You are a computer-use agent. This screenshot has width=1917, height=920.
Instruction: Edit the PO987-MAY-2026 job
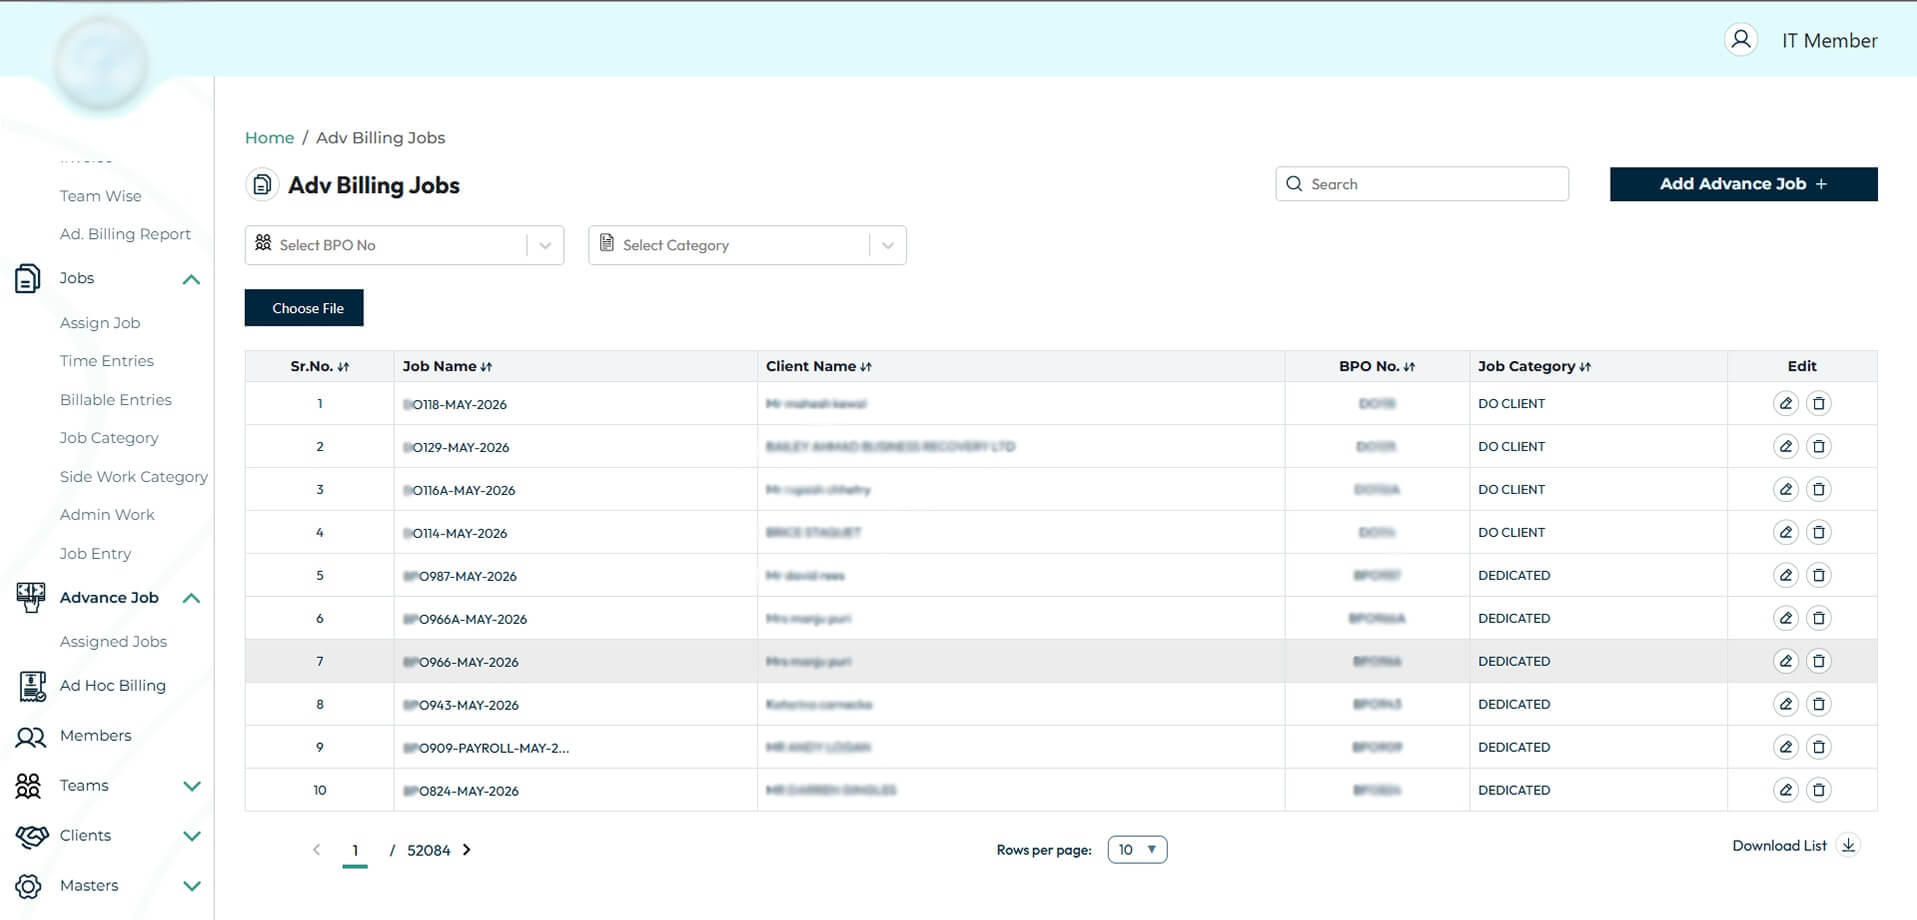pos(1785,576)
